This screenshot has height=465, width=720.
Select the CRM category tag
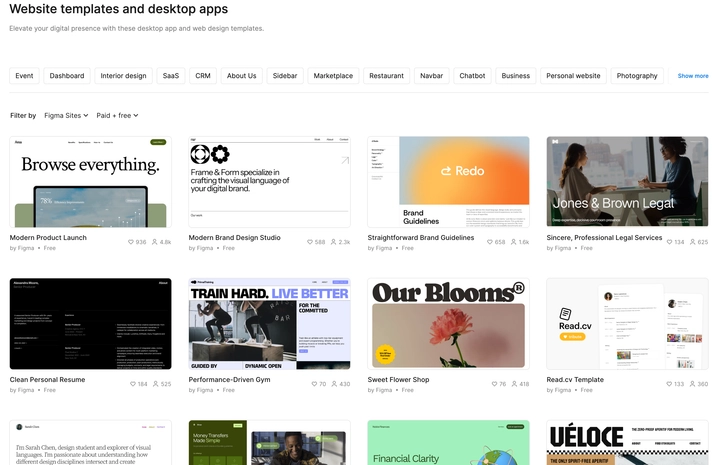[x=203, y=76]
